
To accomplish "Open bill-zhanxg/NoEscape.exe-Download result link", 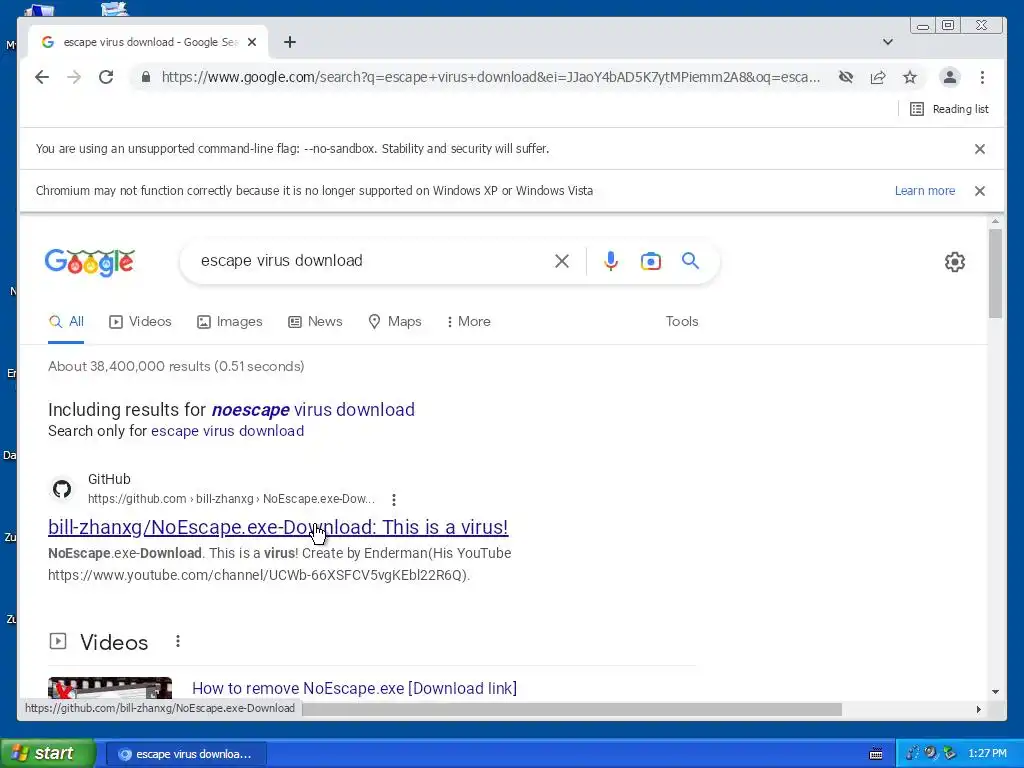I will click(278, 527).
